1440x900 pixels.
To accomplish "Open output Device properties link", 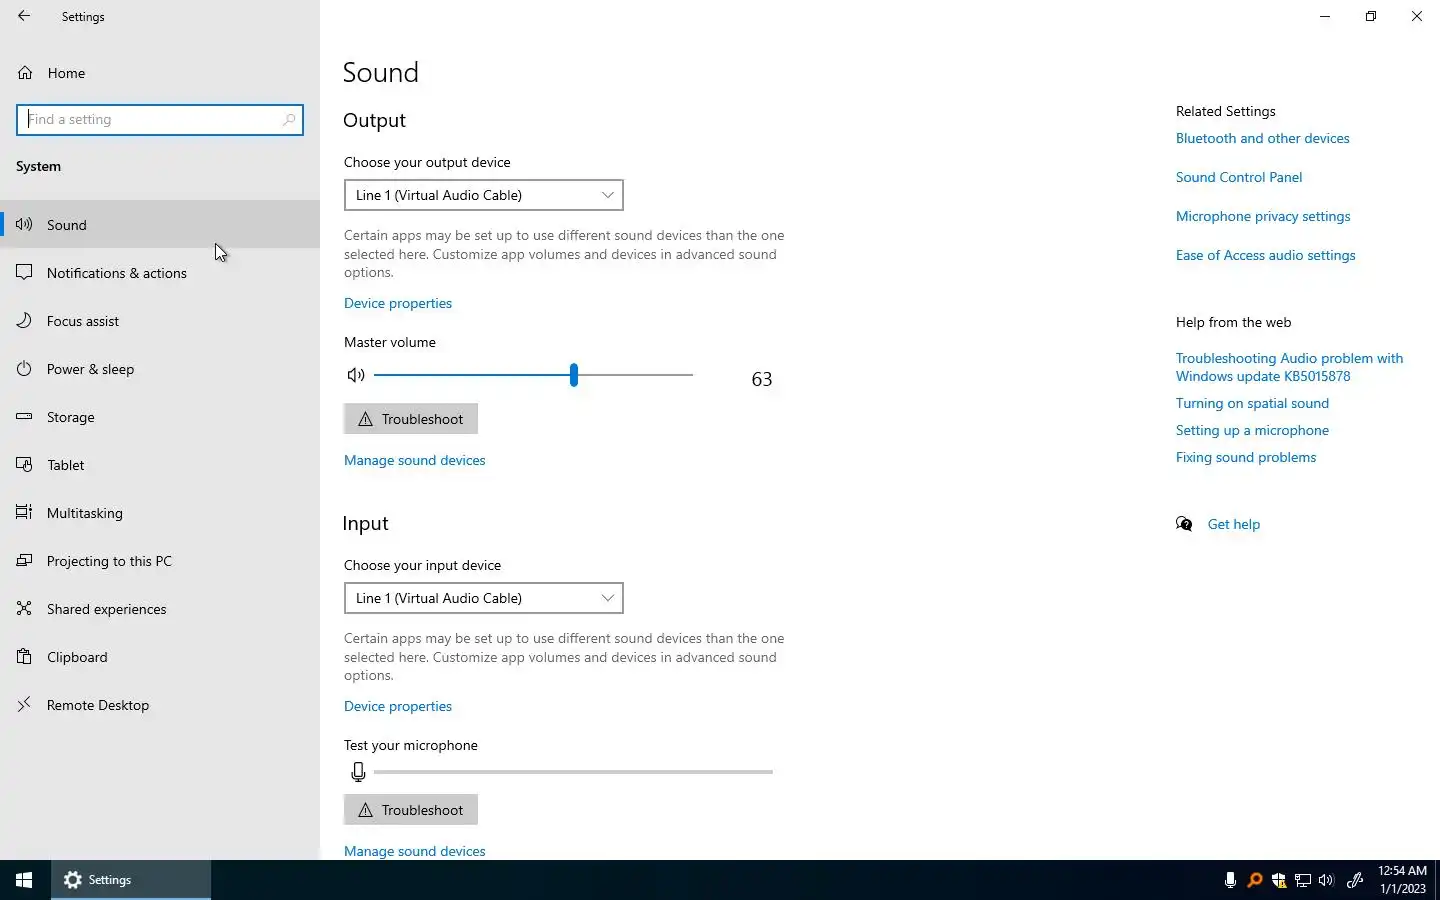I will [x=398, y=303].
